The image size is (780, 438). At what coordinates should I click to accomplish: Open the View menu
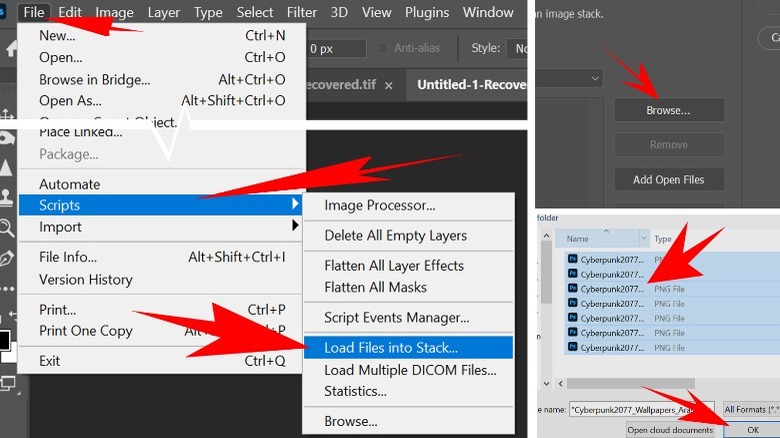point(376,12)
